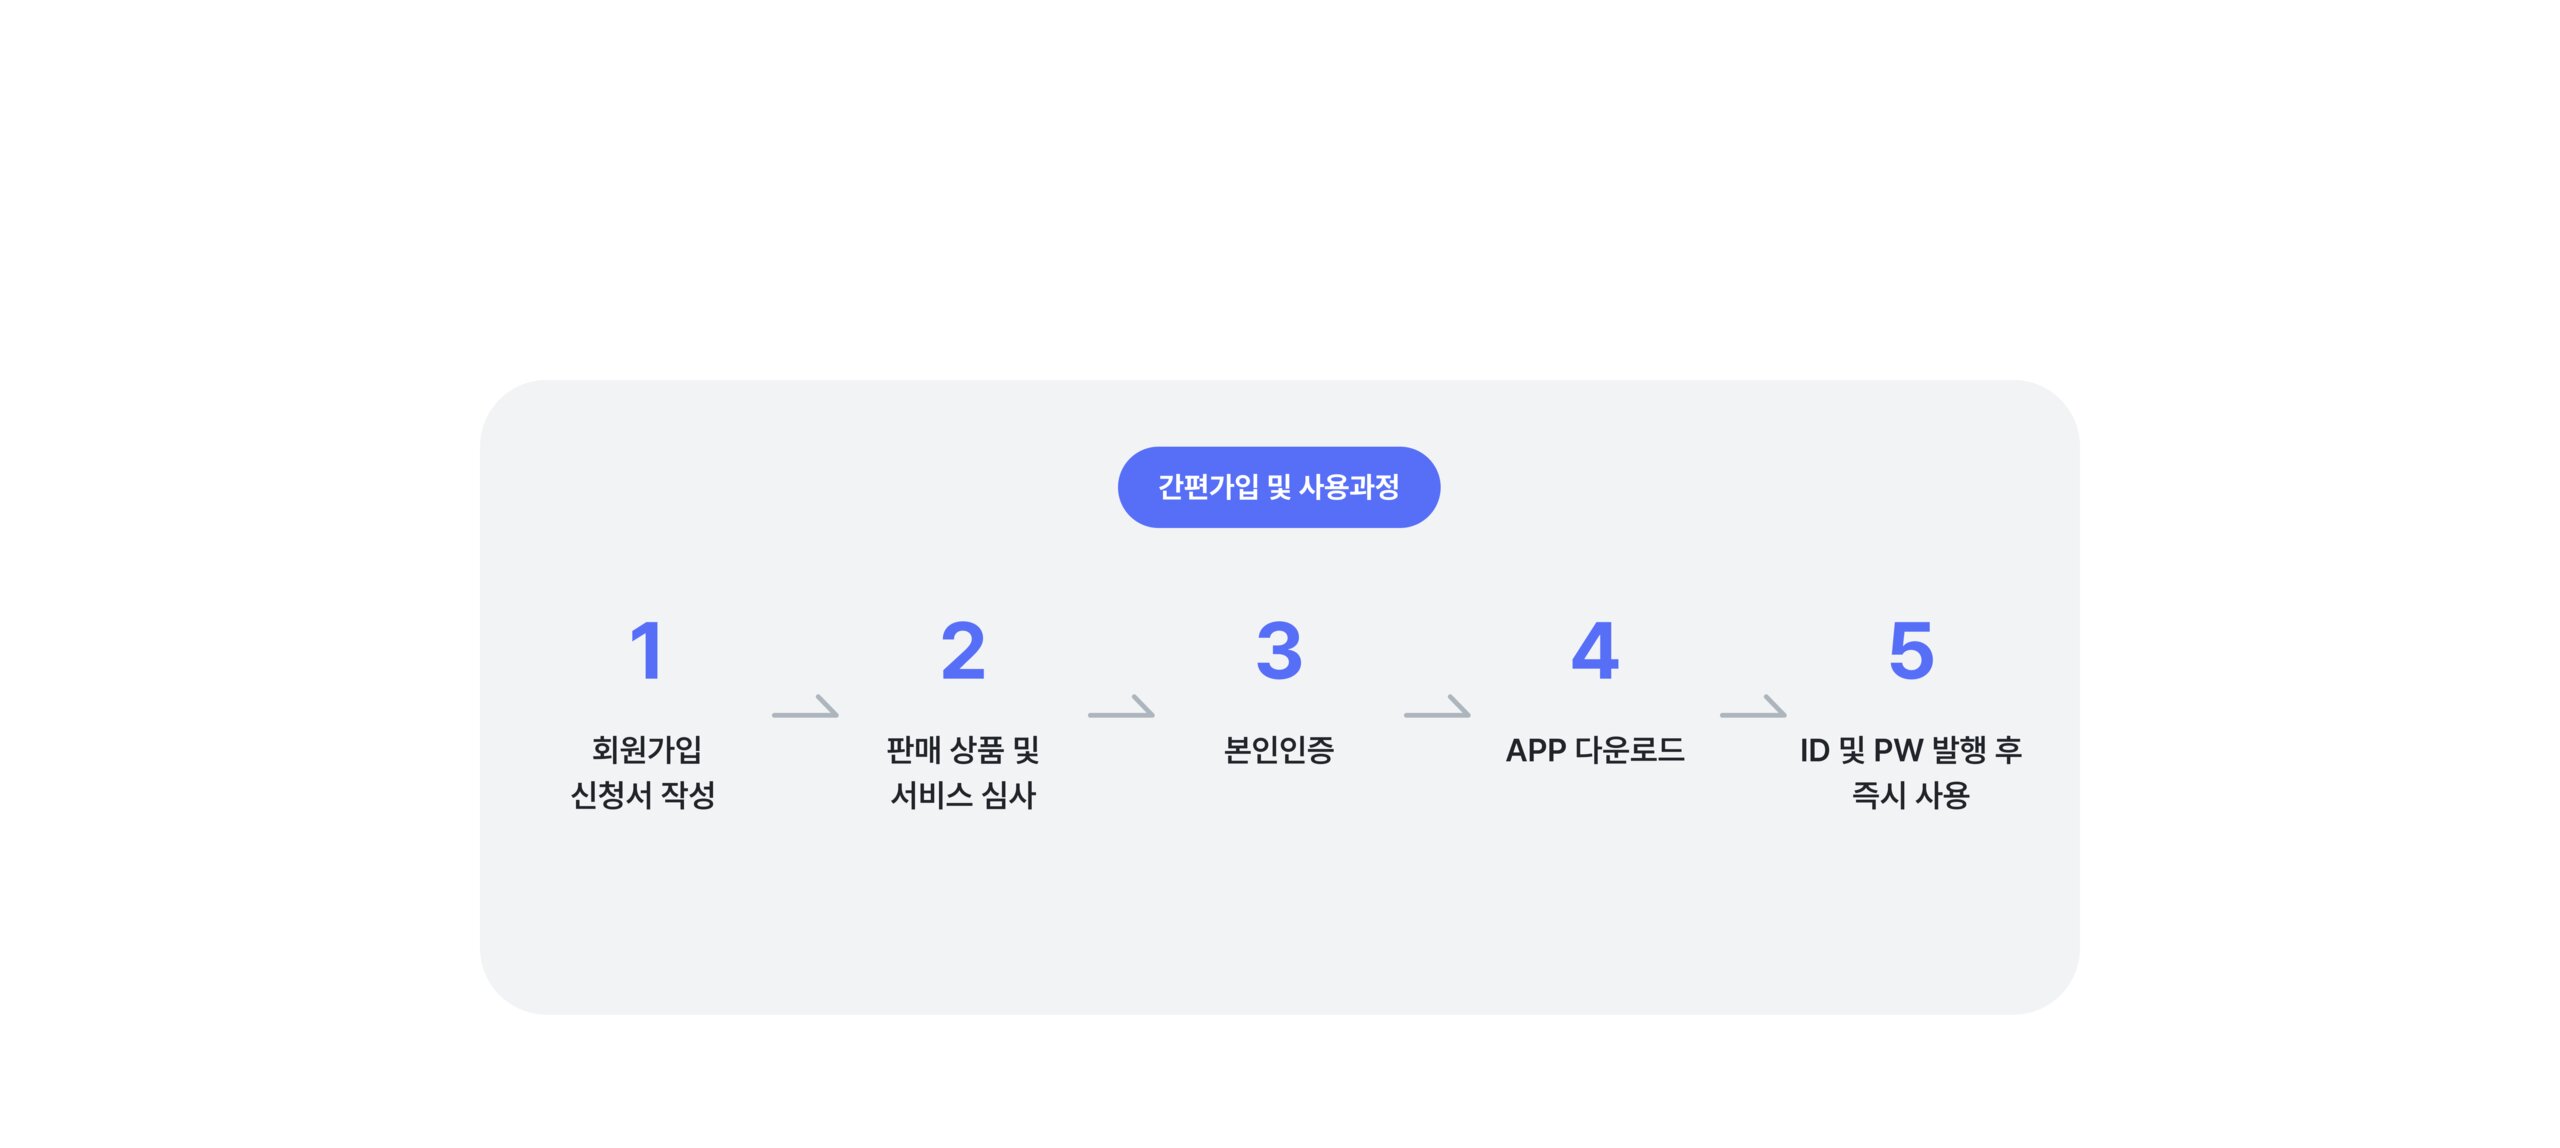Click the arrow between steps 1 and 2
This screenshot has width=2560, height=1148.
[x=805, y=707]
